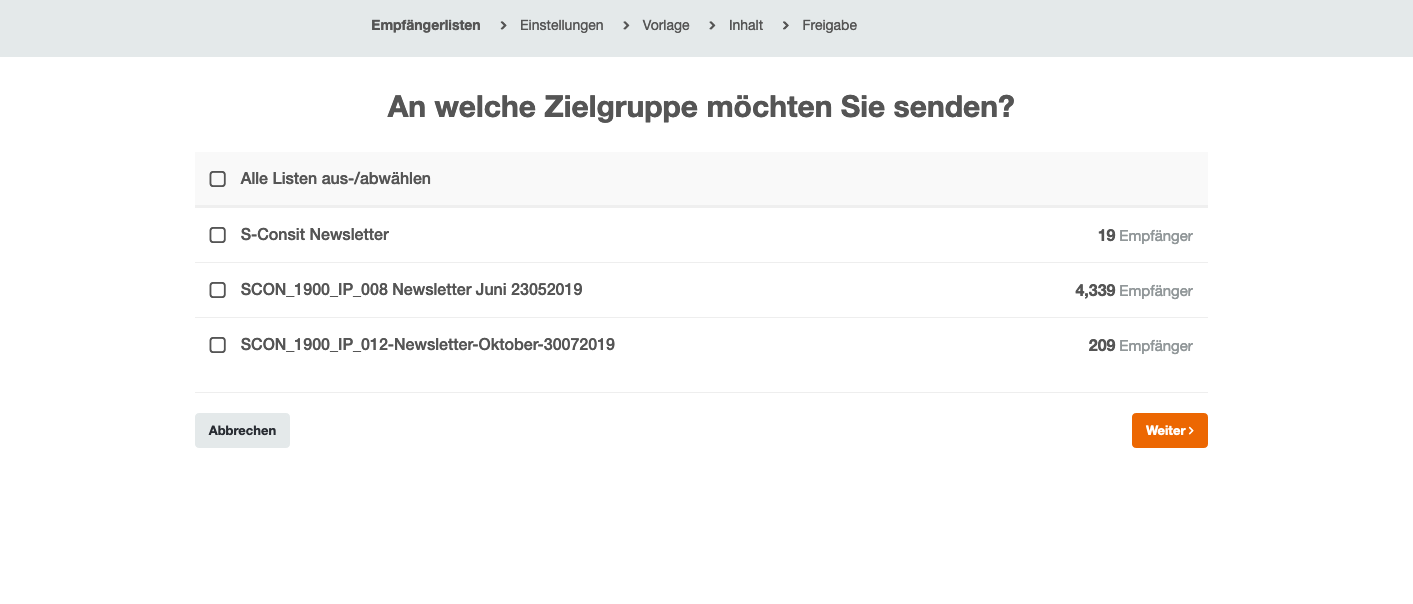Click the '4,339 Empfänger' count
Screen dimensions: 1413x604
pos(1133,291)
